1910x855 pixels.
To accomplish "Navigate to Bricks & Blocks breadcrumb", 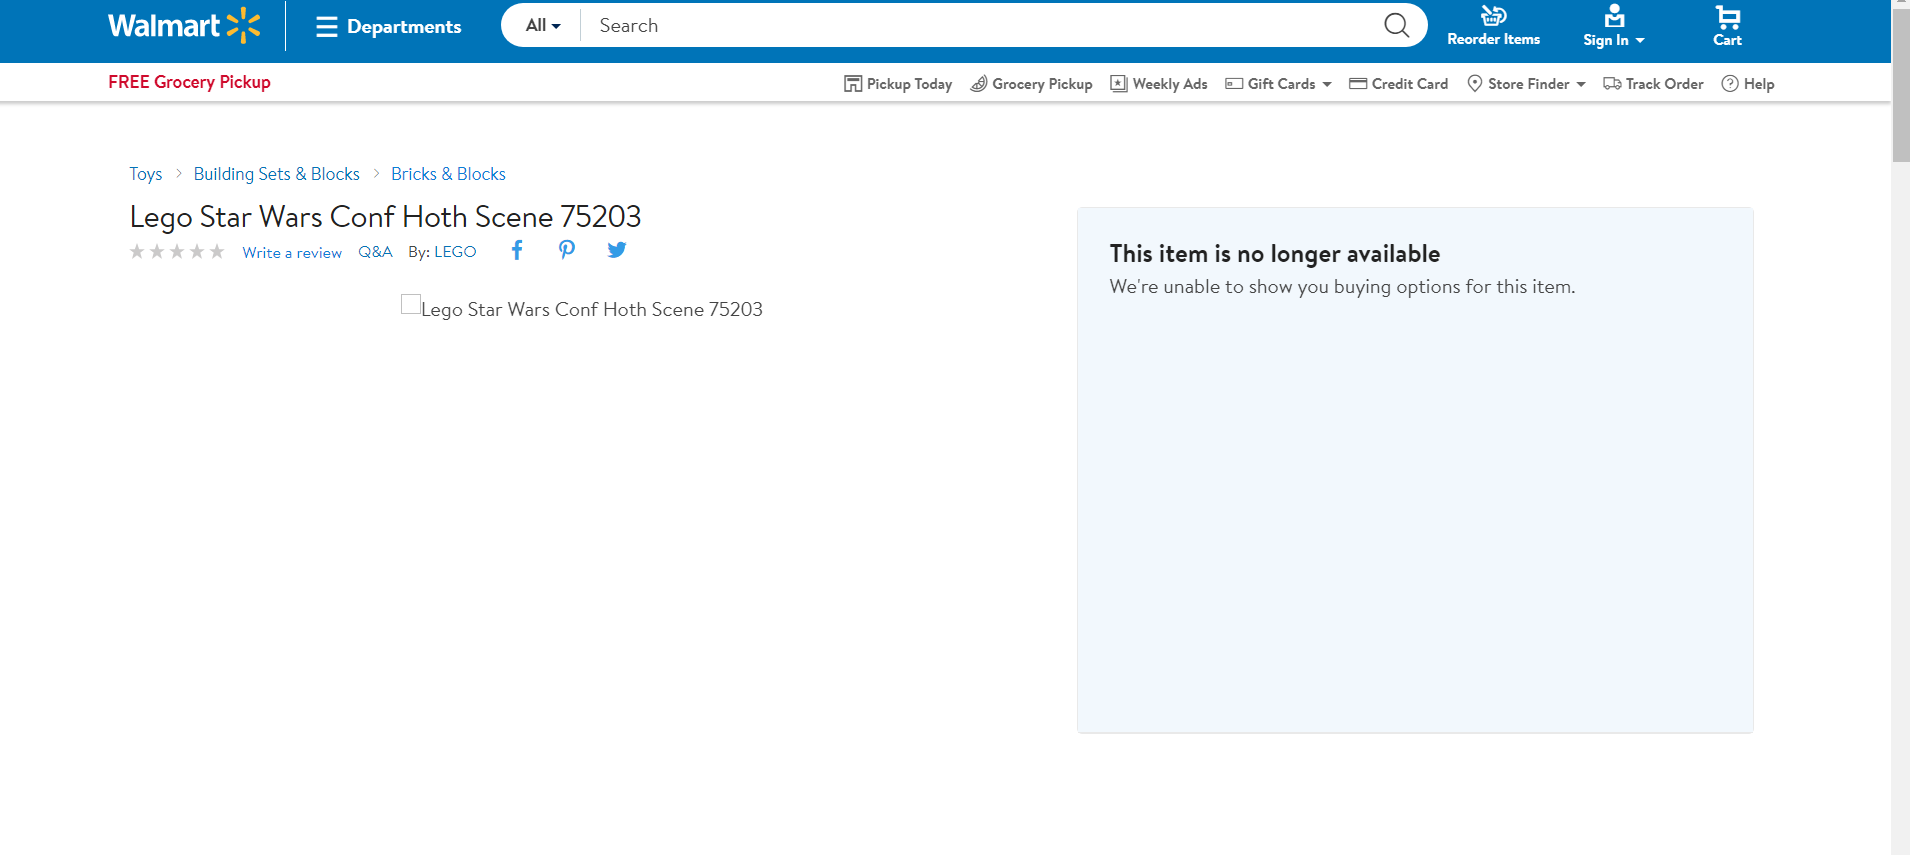I will (x=448, y=174).
